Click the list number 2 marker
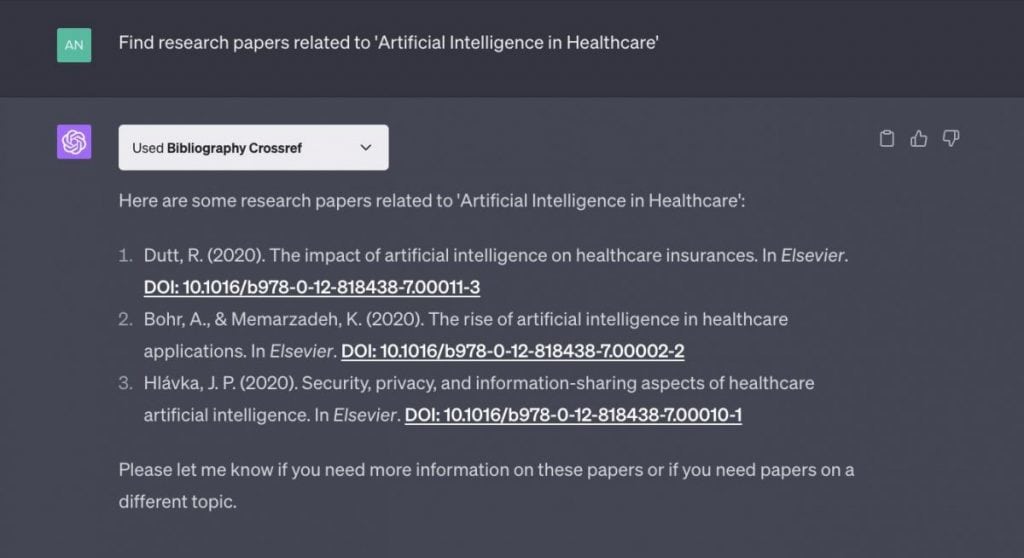 pyautogui.click(x=125, y=320)
